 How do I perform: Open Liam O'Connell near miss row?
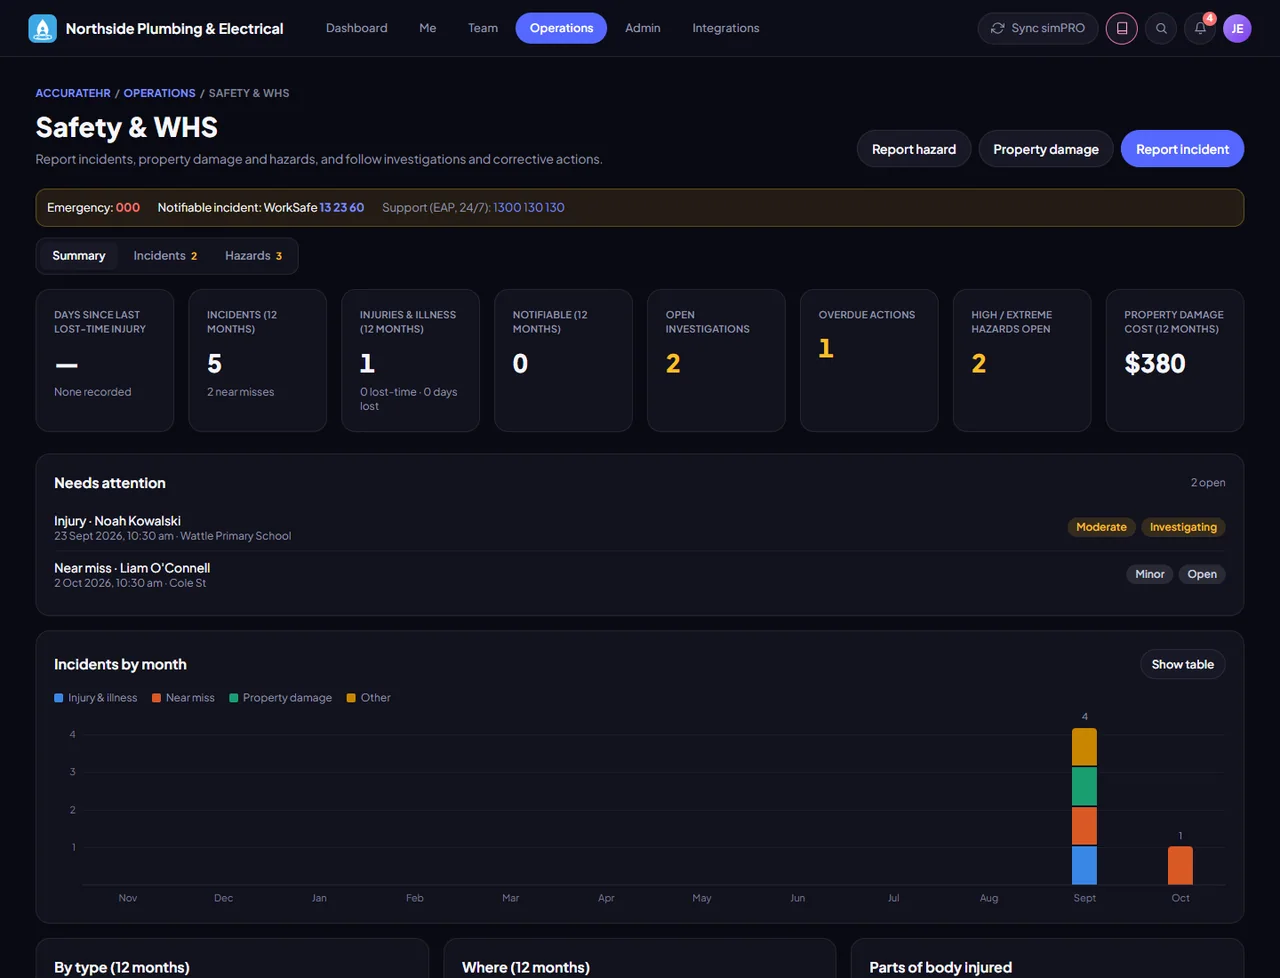(640, 574)
